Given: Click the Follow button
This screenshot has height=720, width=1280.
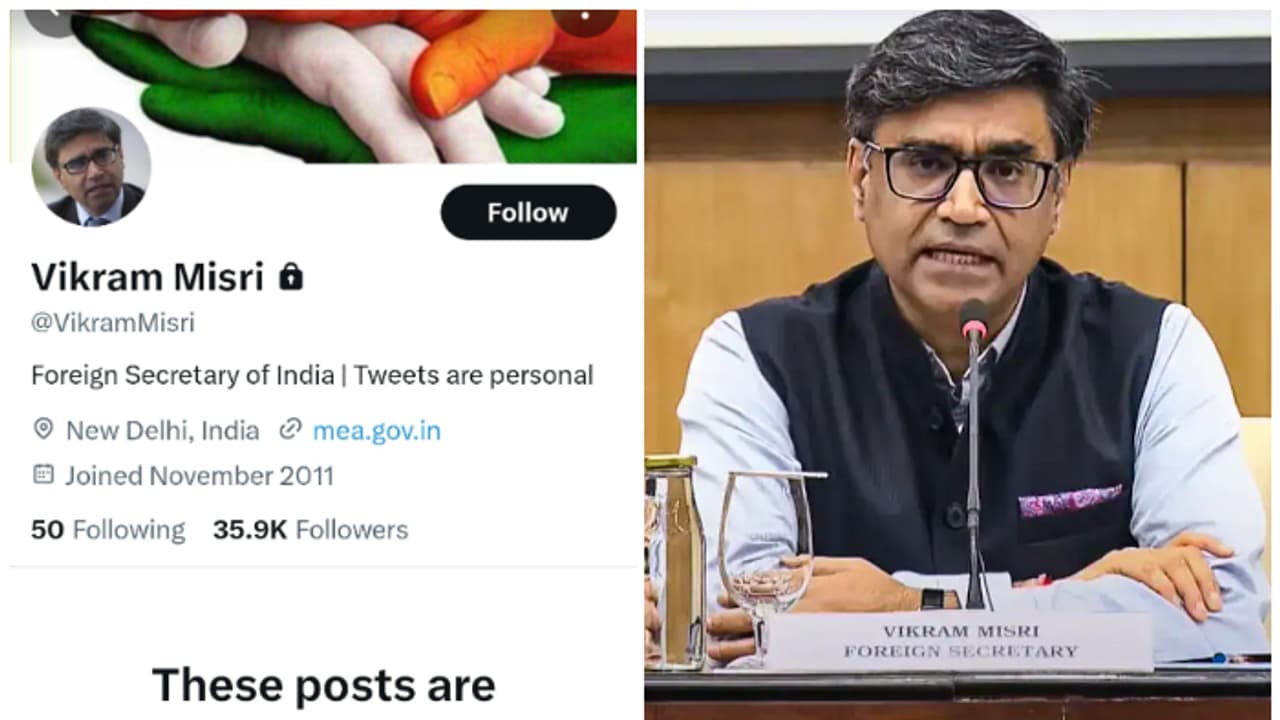Looking at the screenshot, I should click(528, 212).
